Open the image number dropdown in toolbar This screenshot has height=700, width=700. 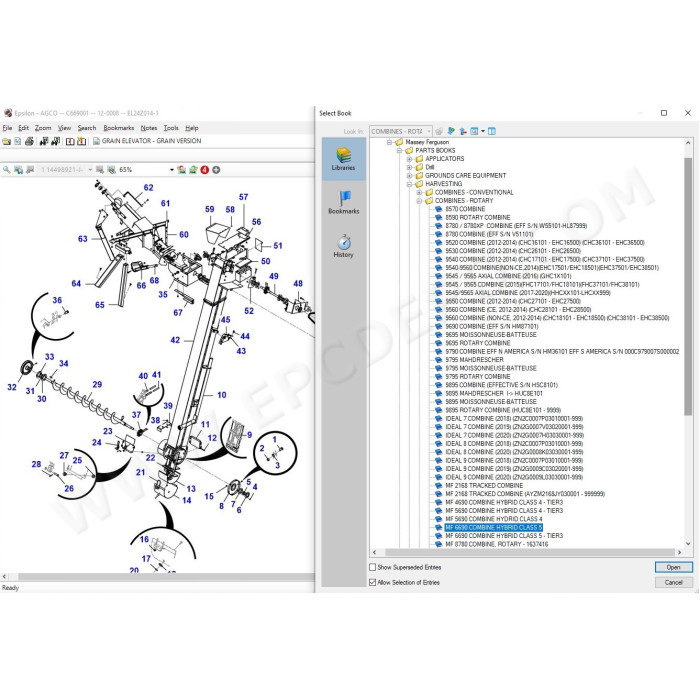click(x=90, y=170)
